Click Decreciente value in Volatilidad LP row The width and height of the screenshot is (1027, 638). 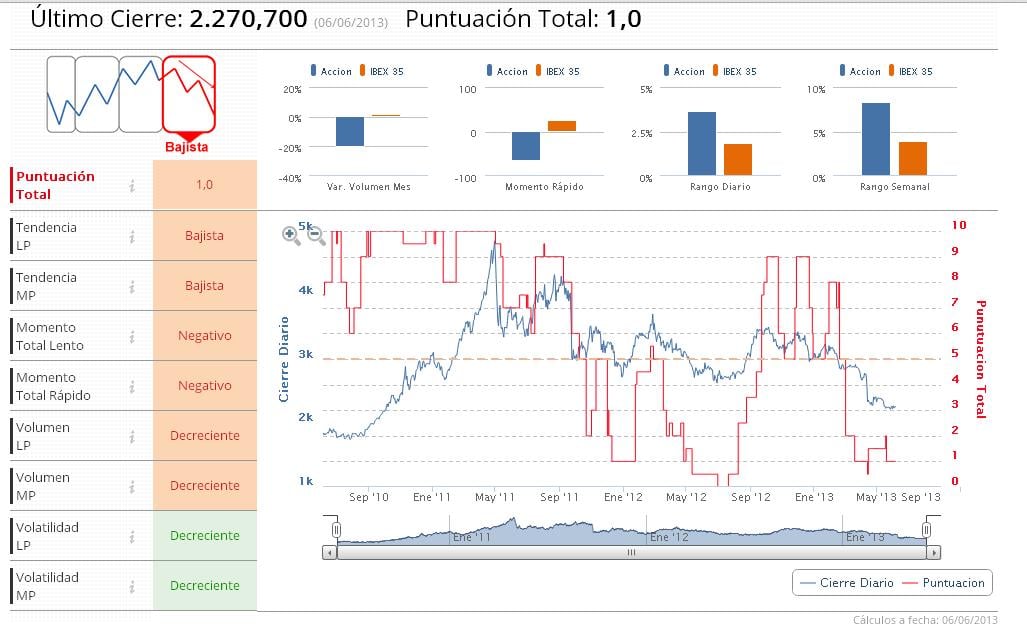(x=205, y=536)
